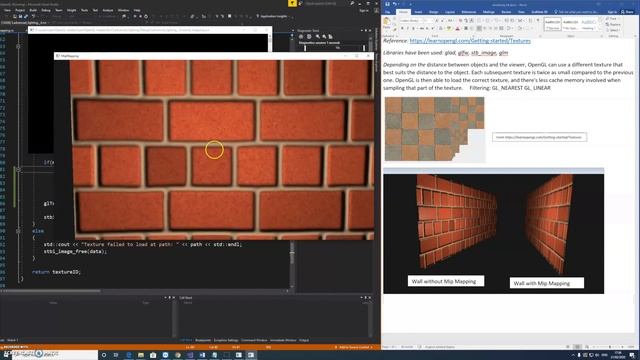Click the Stop Debugging icon in the Visual Studio toolbar

(x=229, y=16)
